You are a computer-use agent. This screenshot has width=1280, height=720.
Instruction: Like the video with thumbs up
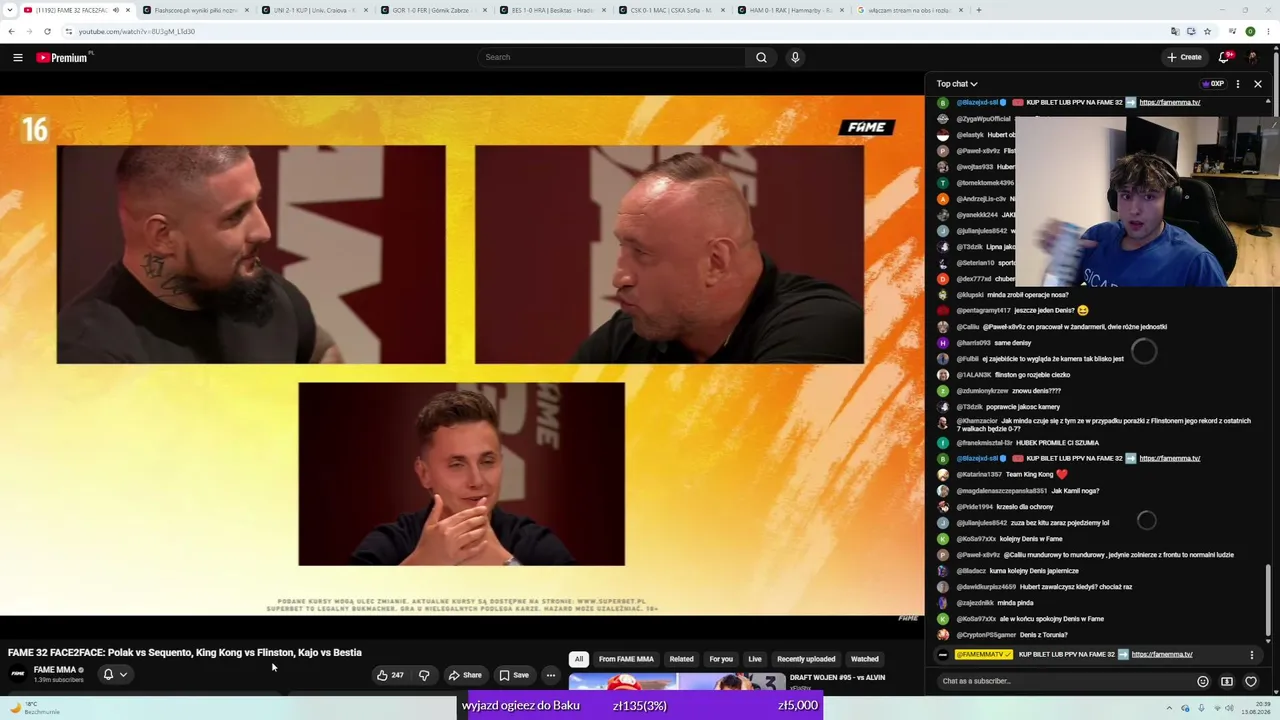pos(389,675)
